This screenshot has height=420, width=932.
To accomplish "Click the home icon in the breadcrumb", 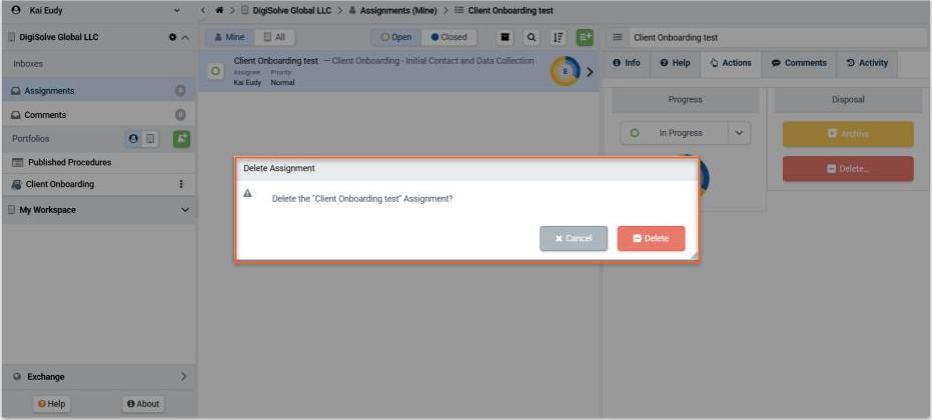I will [x=220, y=11].
